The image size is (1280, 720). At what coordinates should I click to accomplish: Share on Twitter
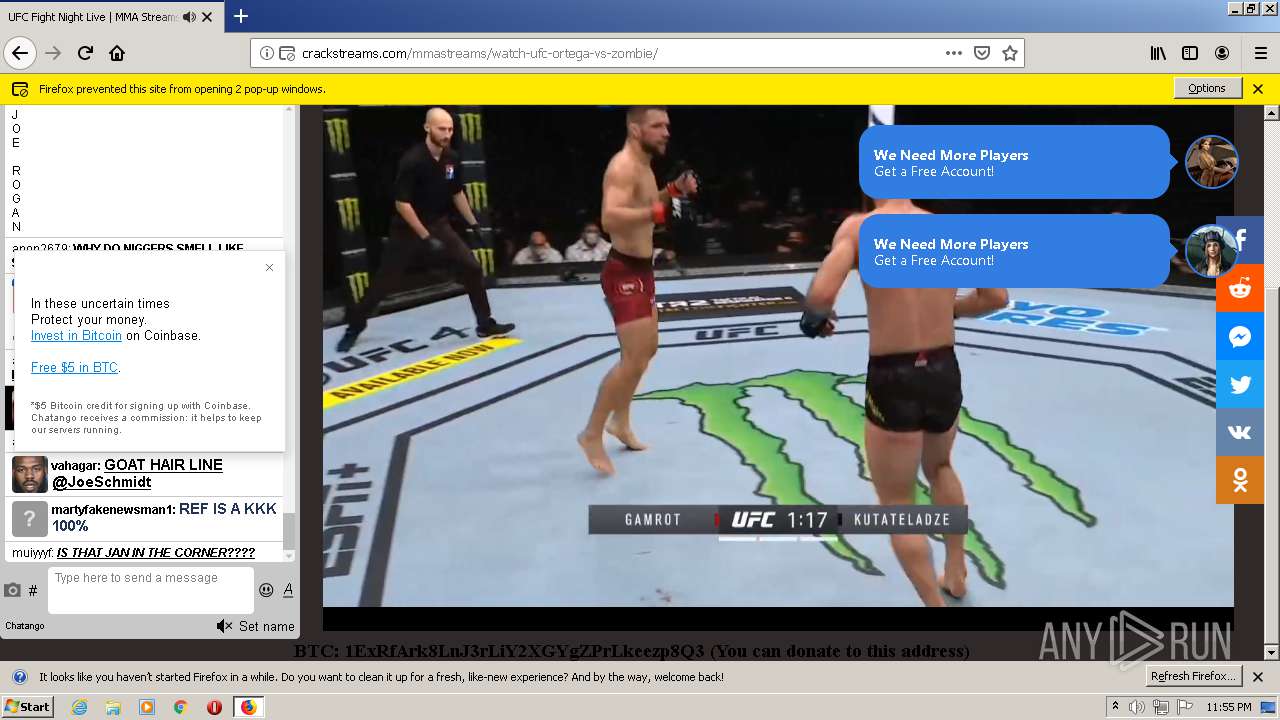pyautogui.click(x=1240, y=385)
